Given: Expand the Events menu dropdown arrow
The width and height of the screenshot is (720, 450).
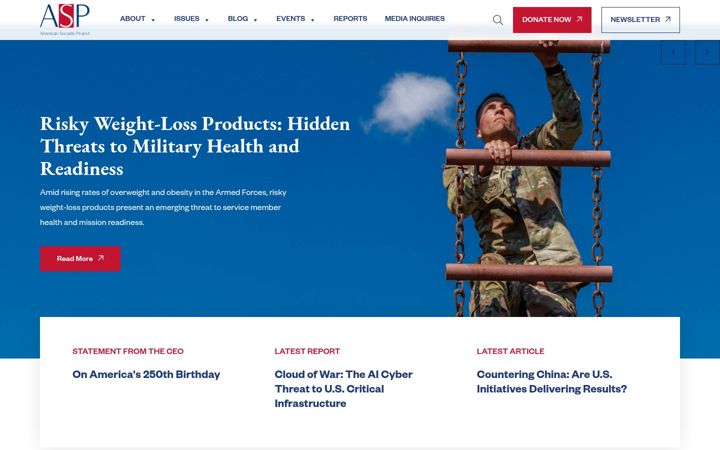Looking at the screenshot, I should (x=312, y=20).
